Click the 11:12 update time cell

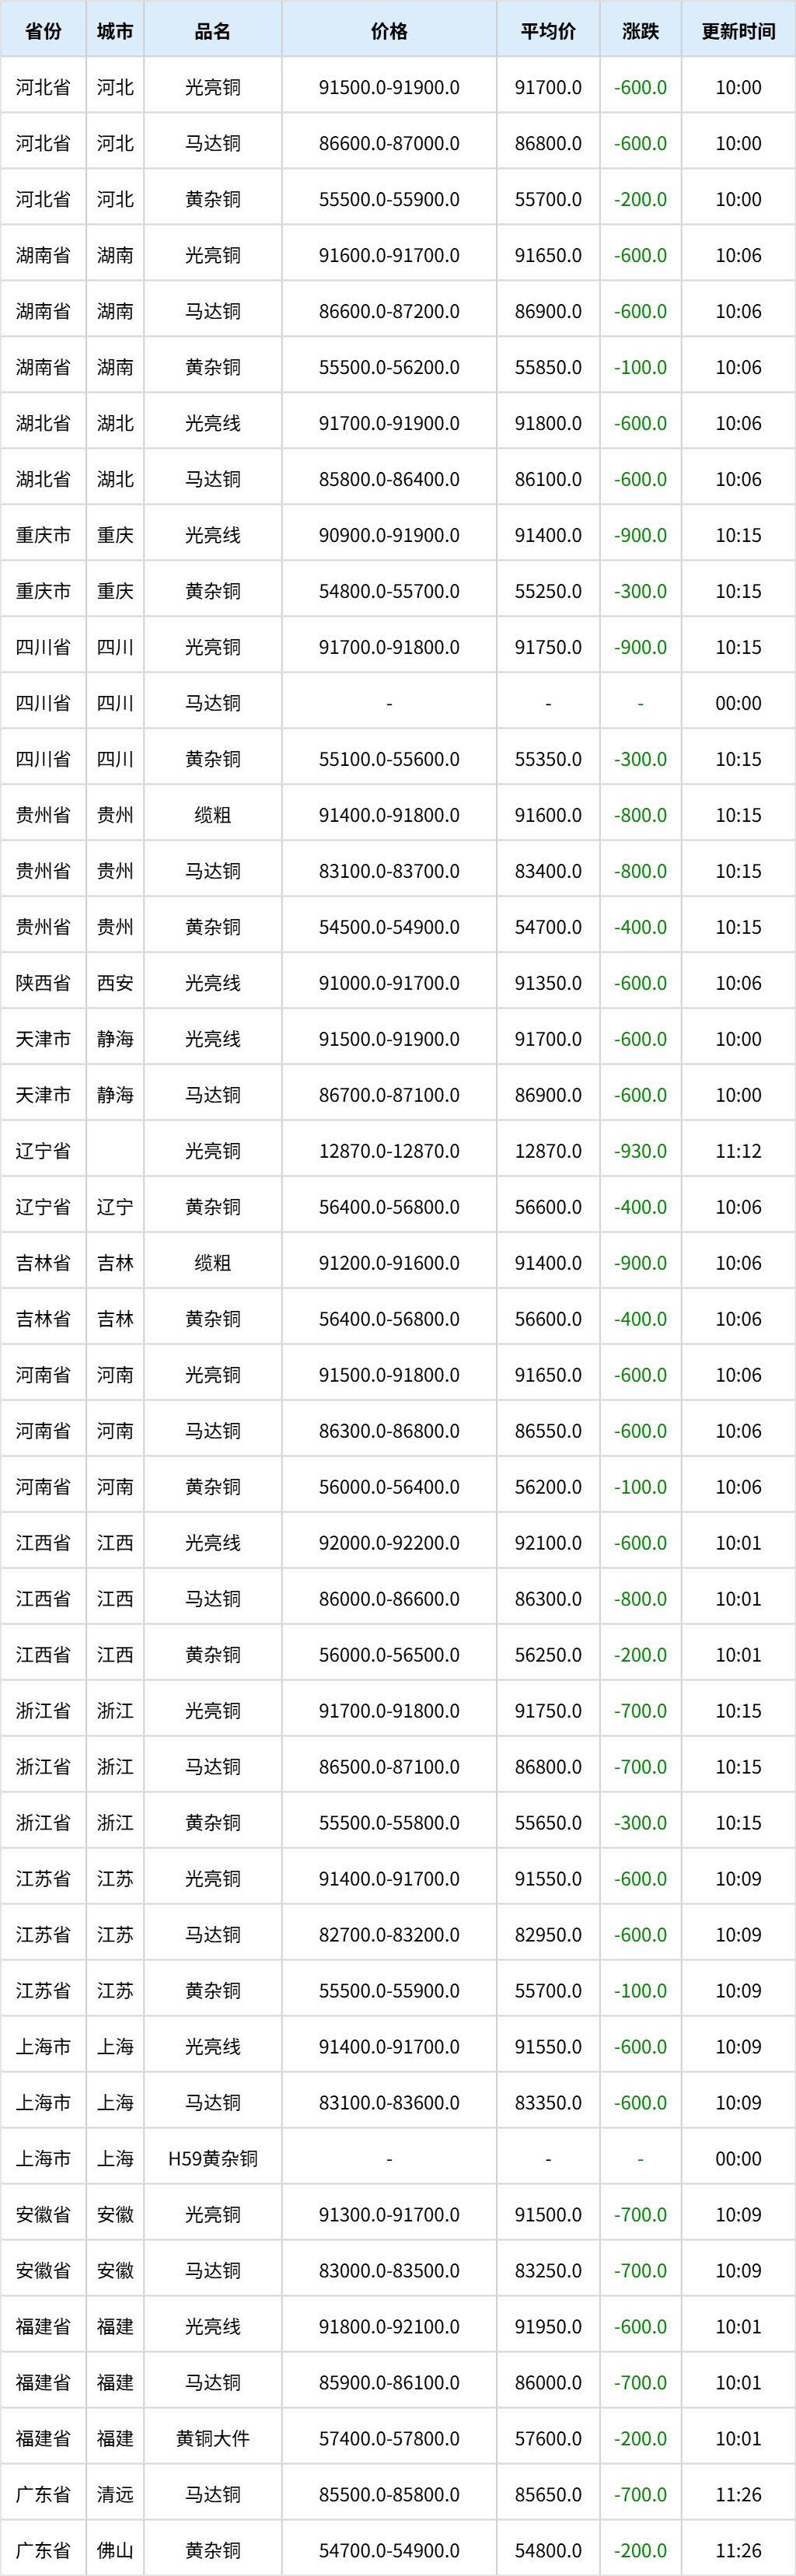point(738,1151)
